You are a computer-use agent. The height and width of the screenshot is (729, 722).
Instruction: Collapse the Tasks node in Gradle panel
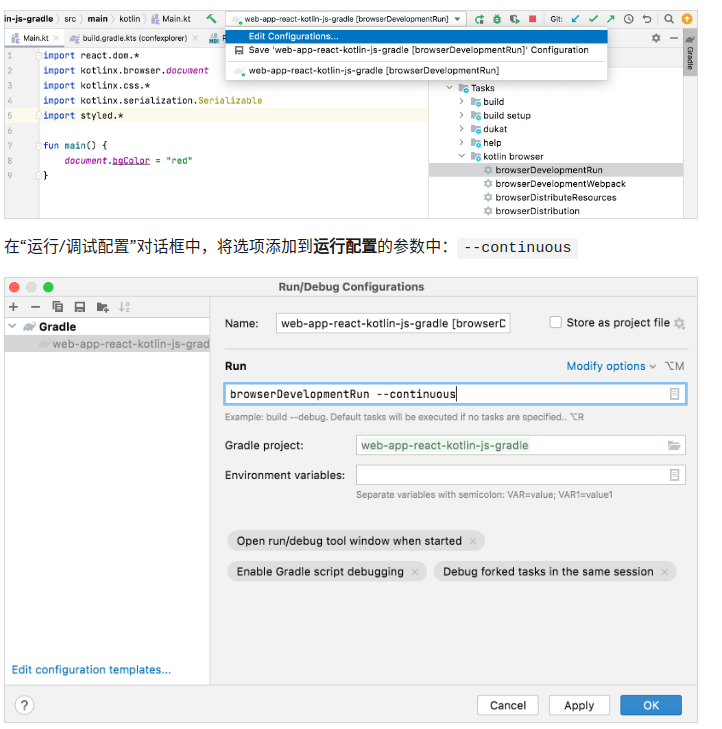449,87
